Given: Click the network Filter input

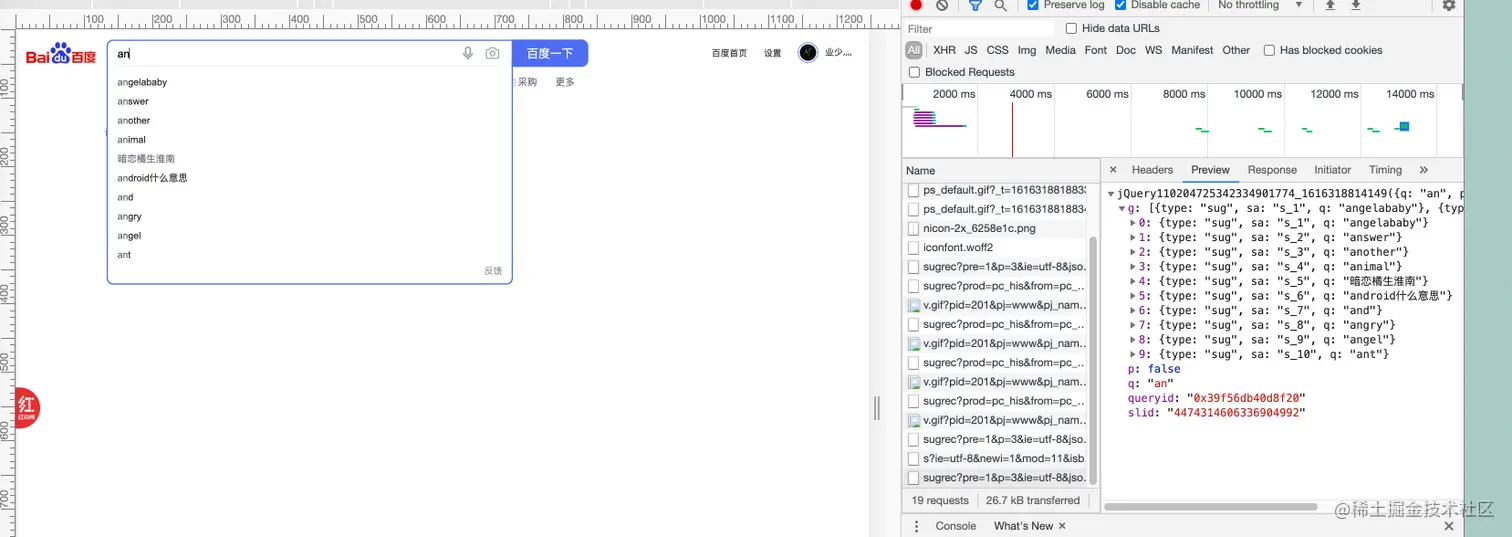Looking at the screenshot, I should (x=980, y=29).
